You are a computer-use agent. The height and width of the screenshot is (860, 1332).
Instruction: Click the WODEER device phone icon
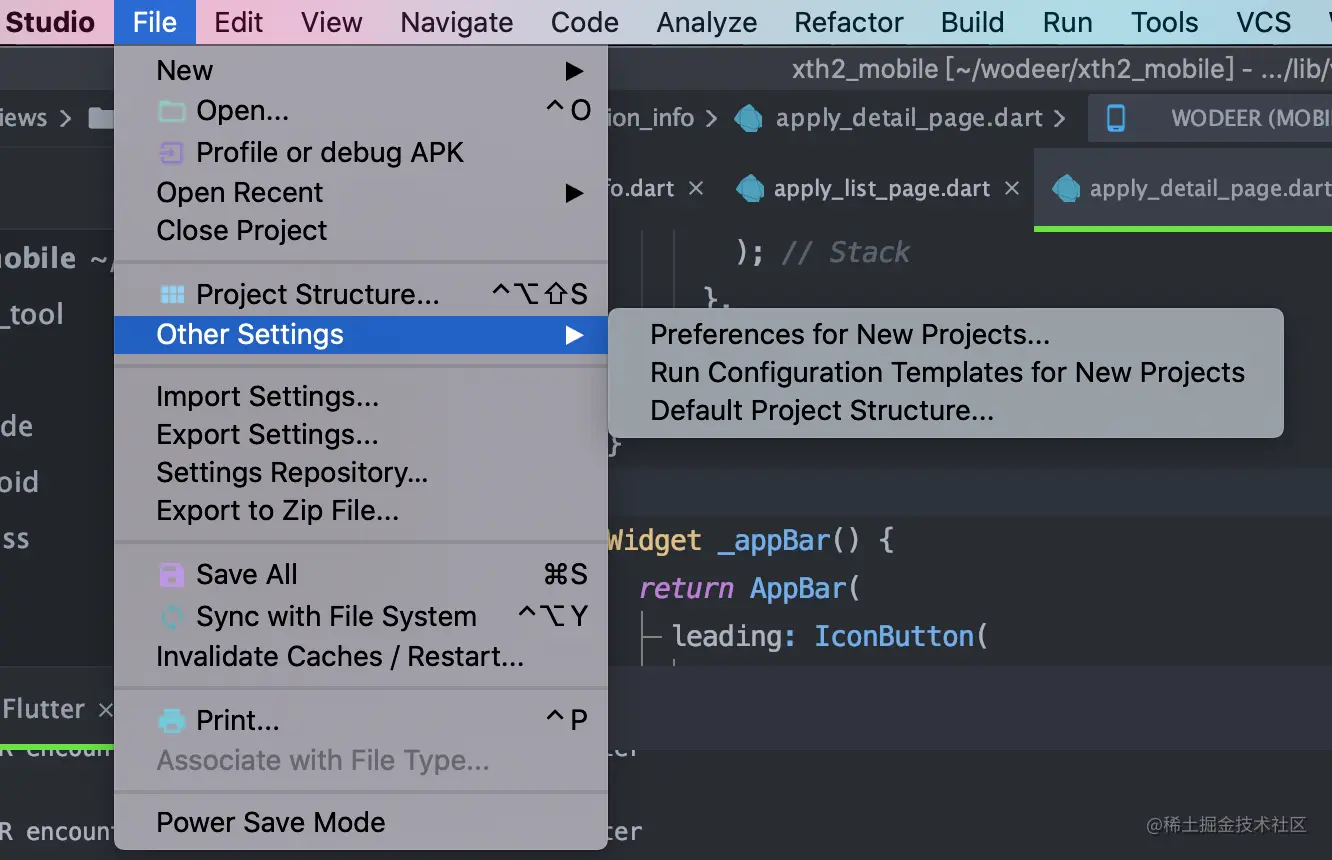[x=1116, y=119]
